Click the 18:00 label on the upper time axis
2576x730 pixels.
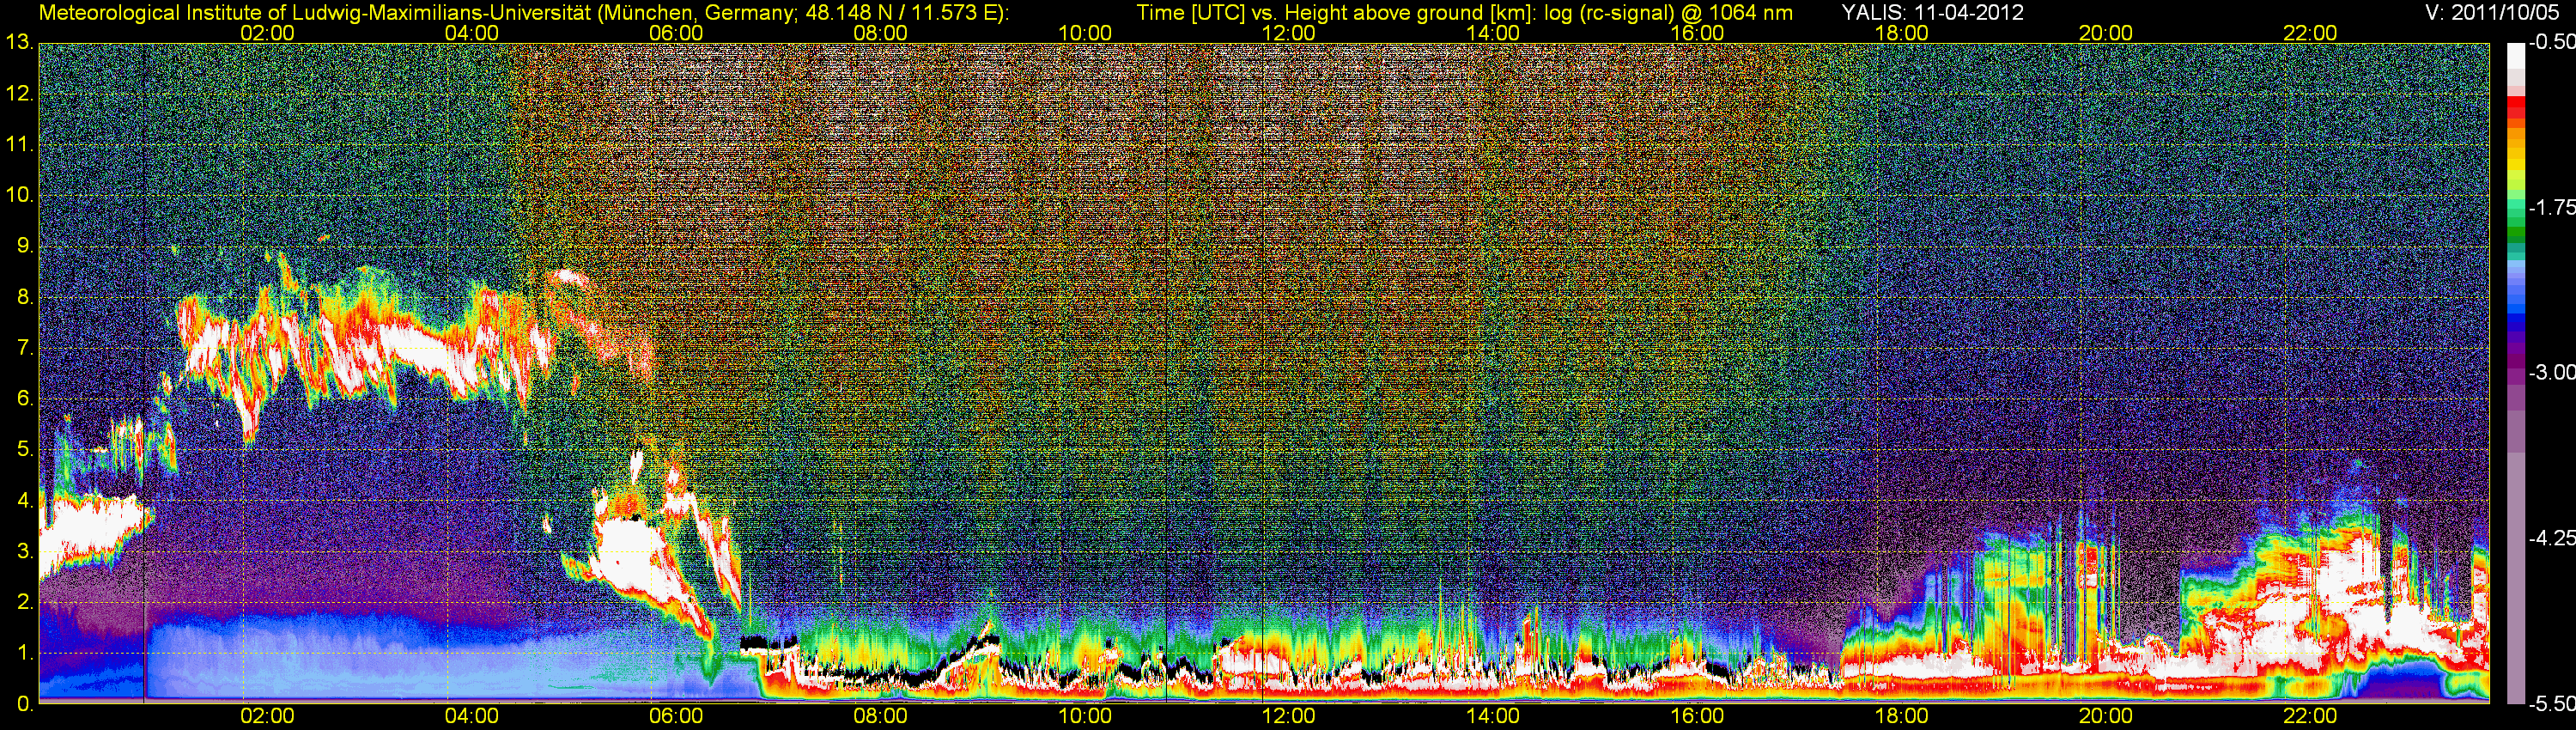click(1901, 33)
